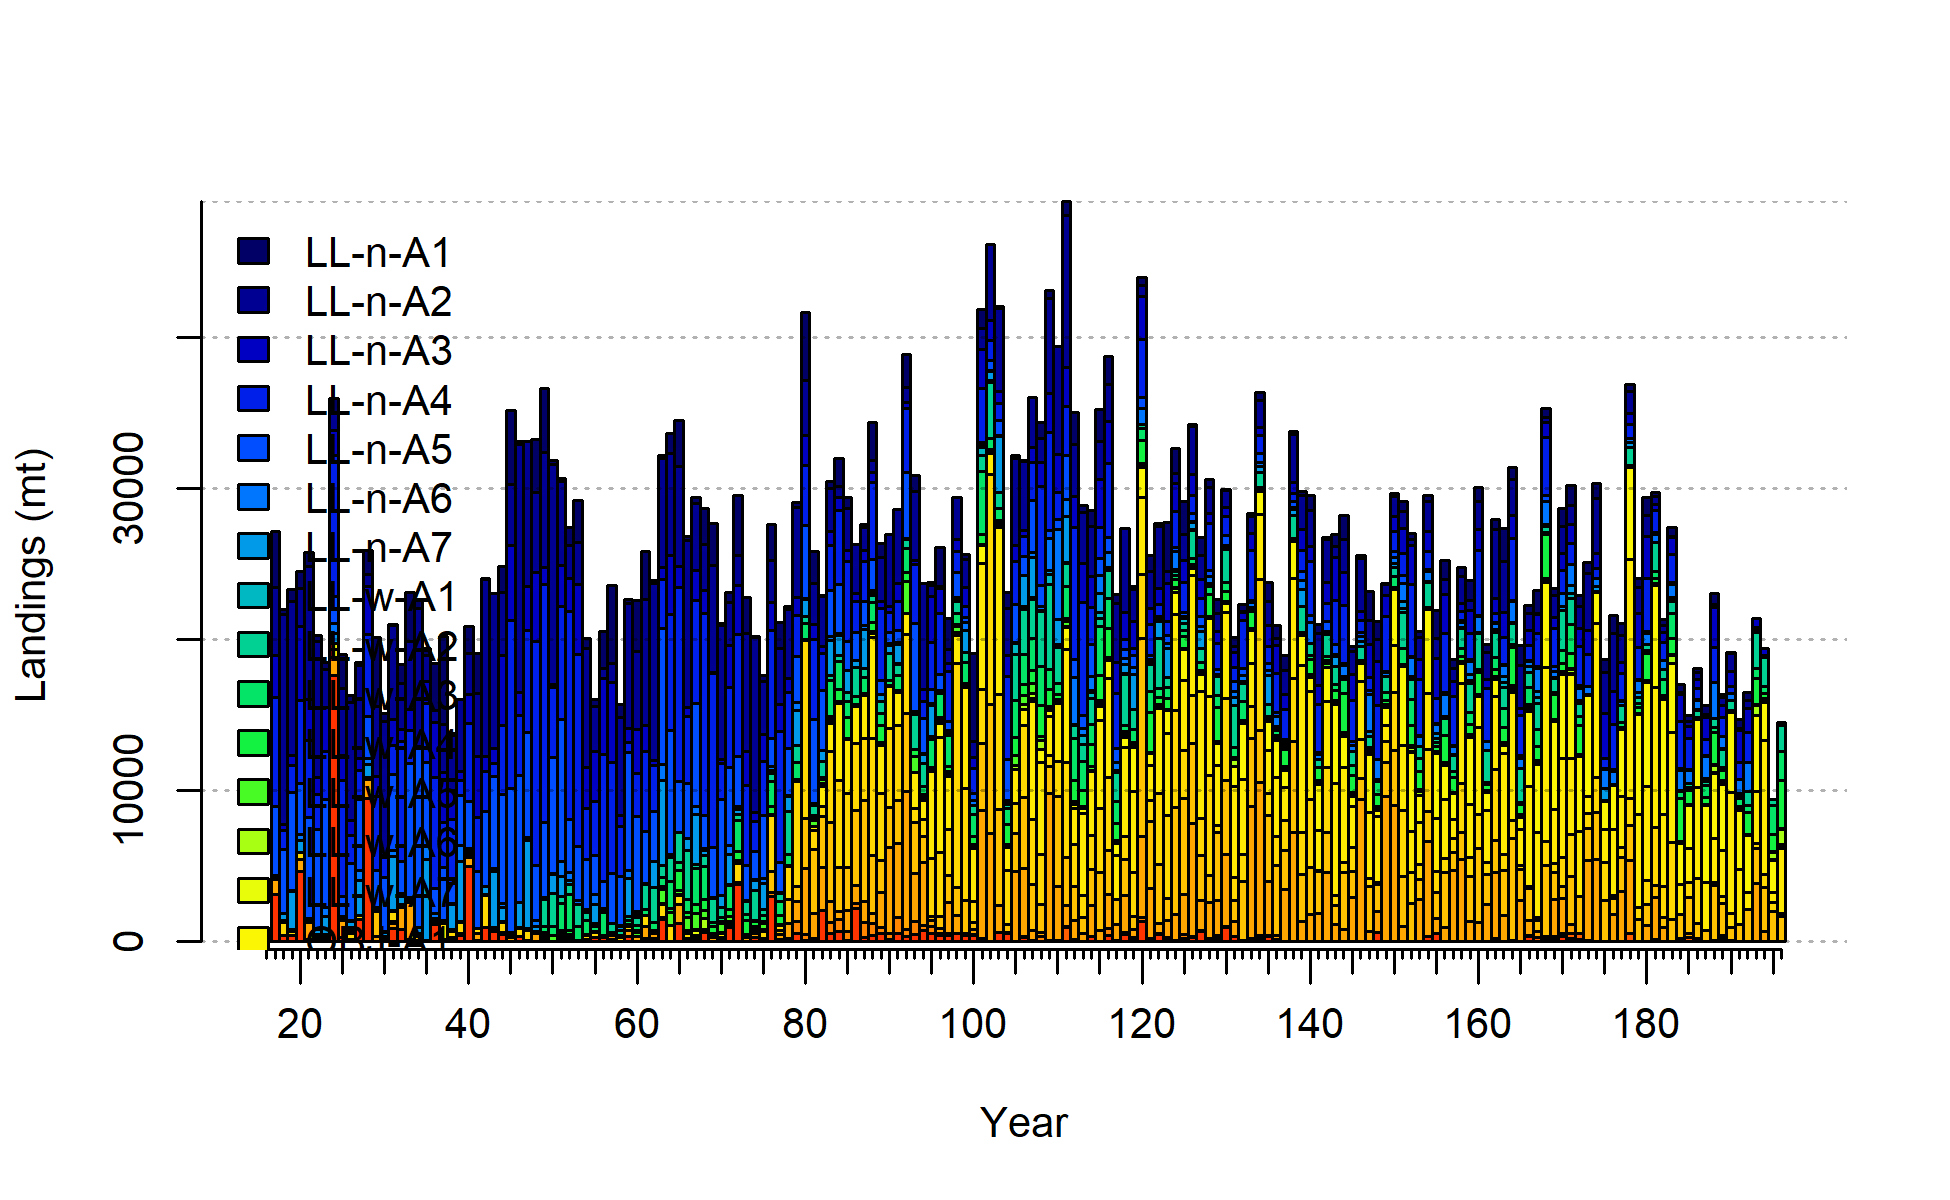Screen dimensions: 1950x1200
Task: Click the x-axis tick label 120
Action: (x=1142, y=1024)
